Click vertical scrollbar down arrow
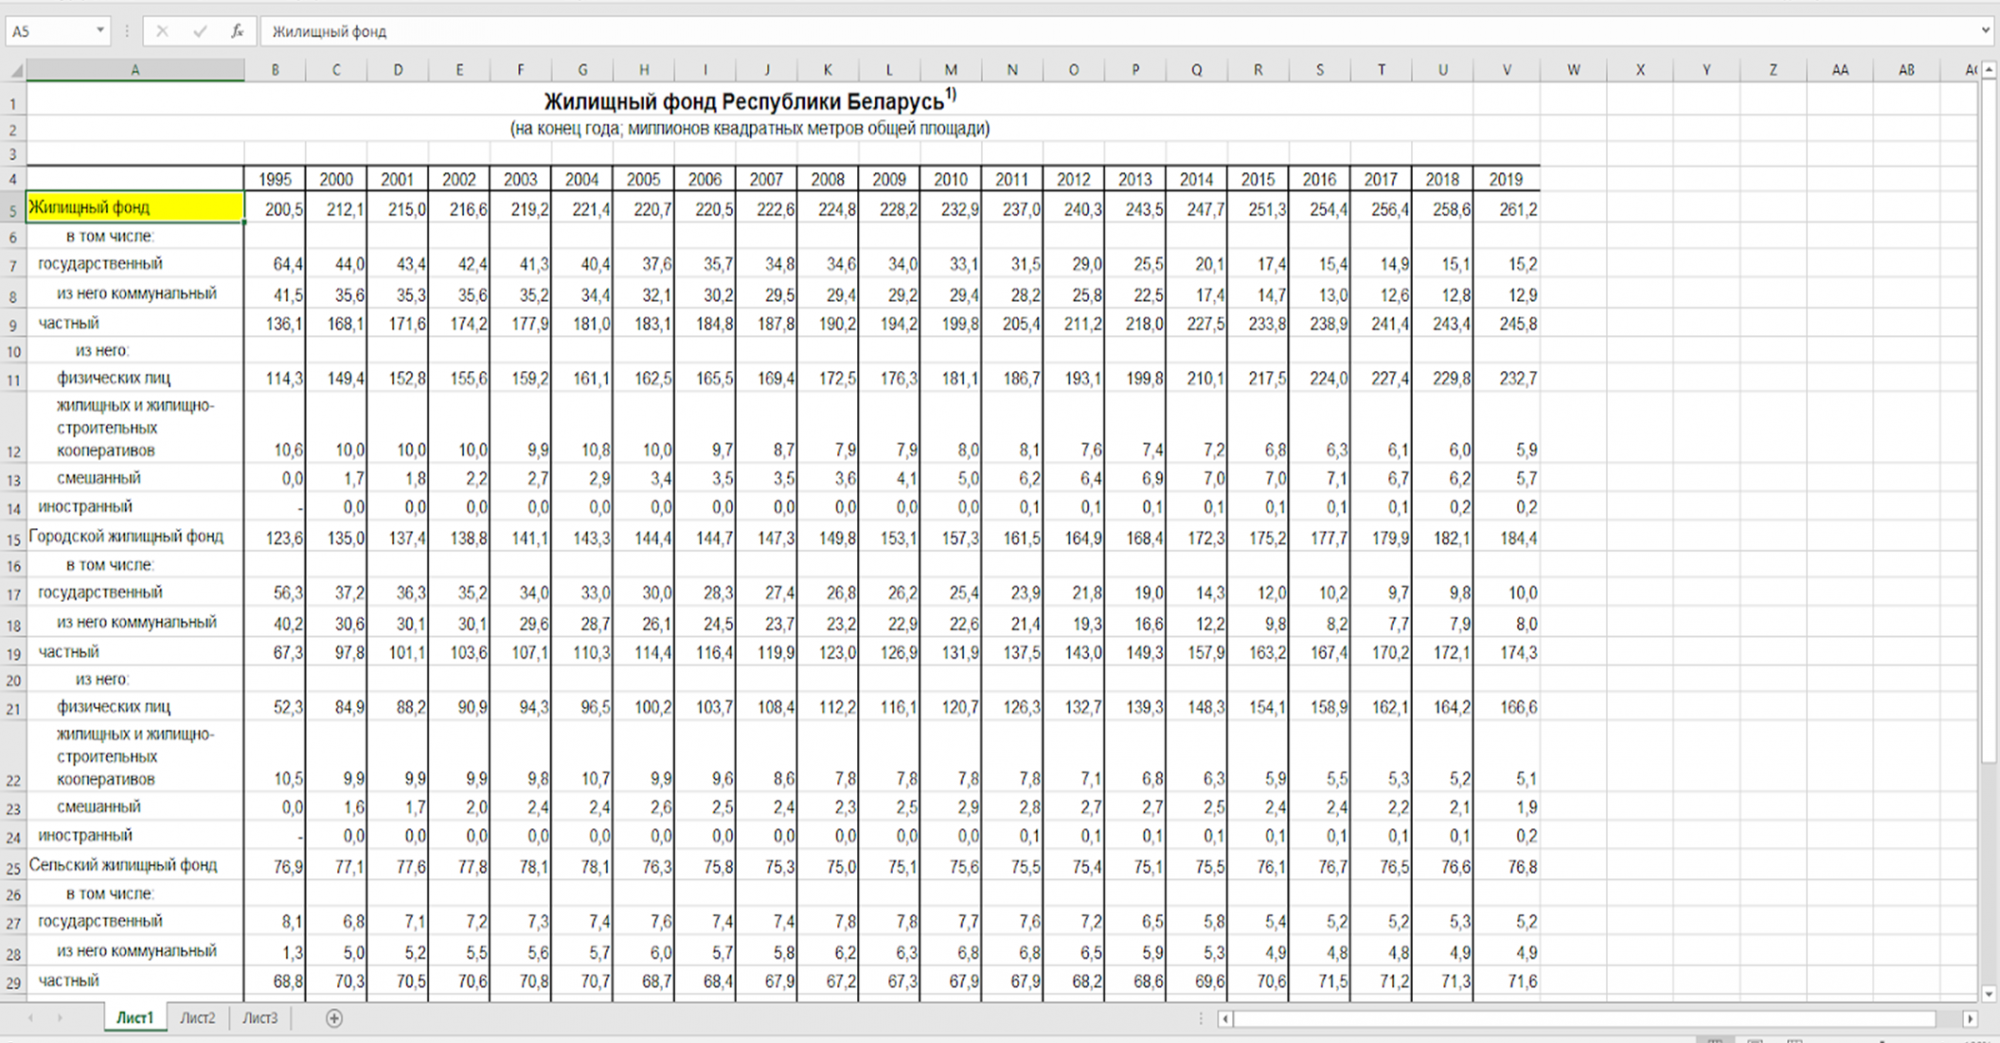The width and height of the screenshot is (2000, 1043). click(x=1988, y=994)
